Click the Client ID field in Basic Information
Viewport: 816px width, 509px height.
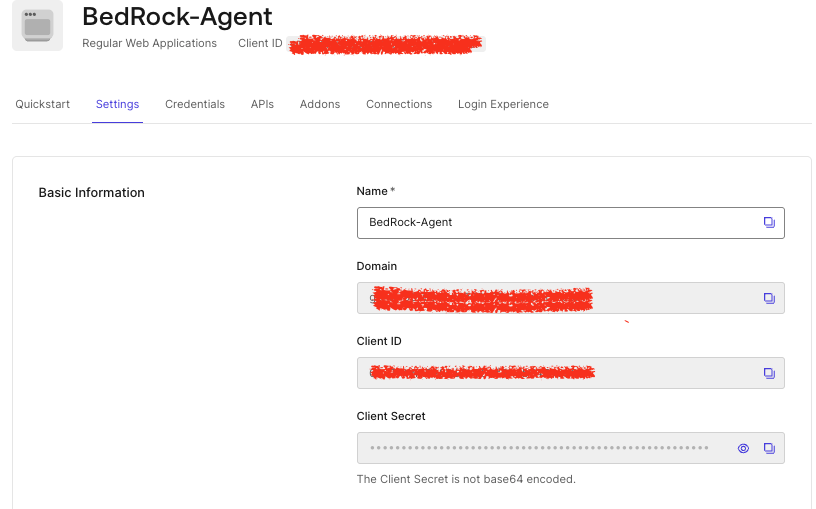click(571, 373)
